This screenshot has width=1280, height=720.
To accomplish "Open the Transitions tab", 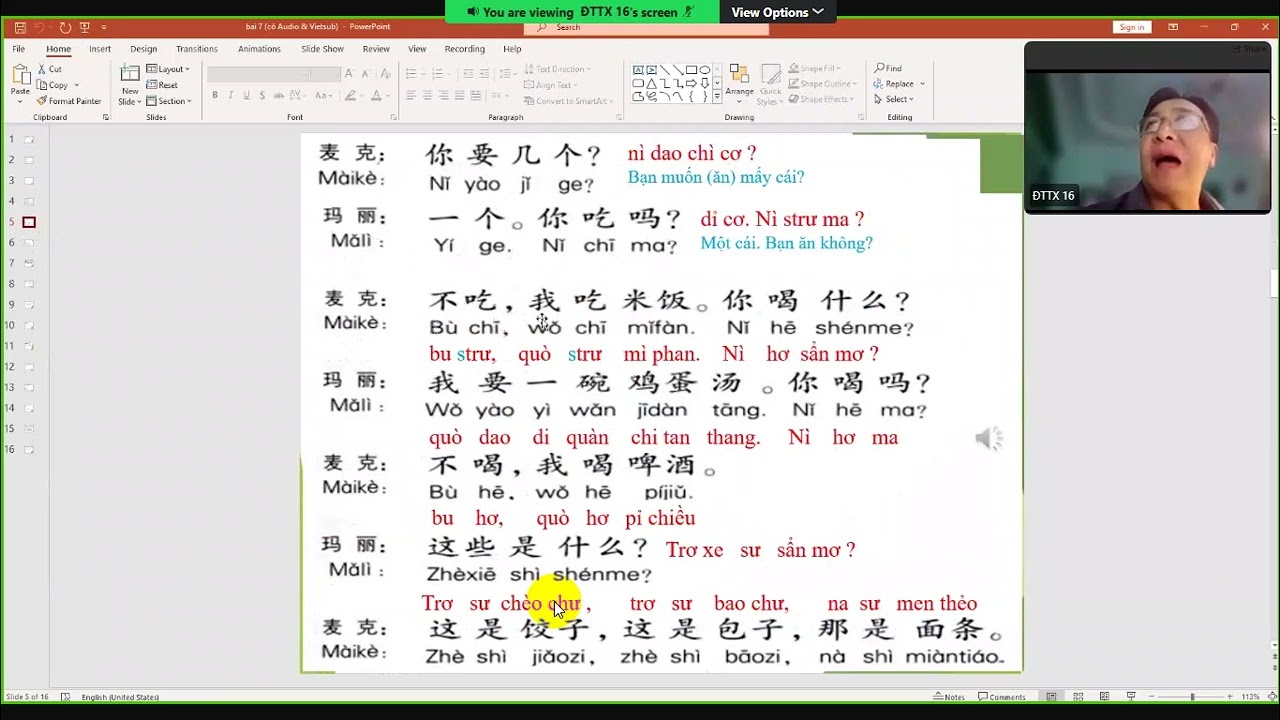I will point(196,49).
